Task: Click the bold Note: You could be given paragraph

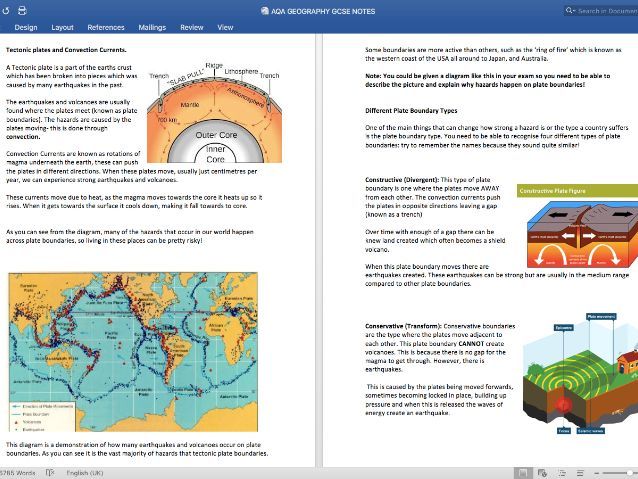Action: pos(487,80)
